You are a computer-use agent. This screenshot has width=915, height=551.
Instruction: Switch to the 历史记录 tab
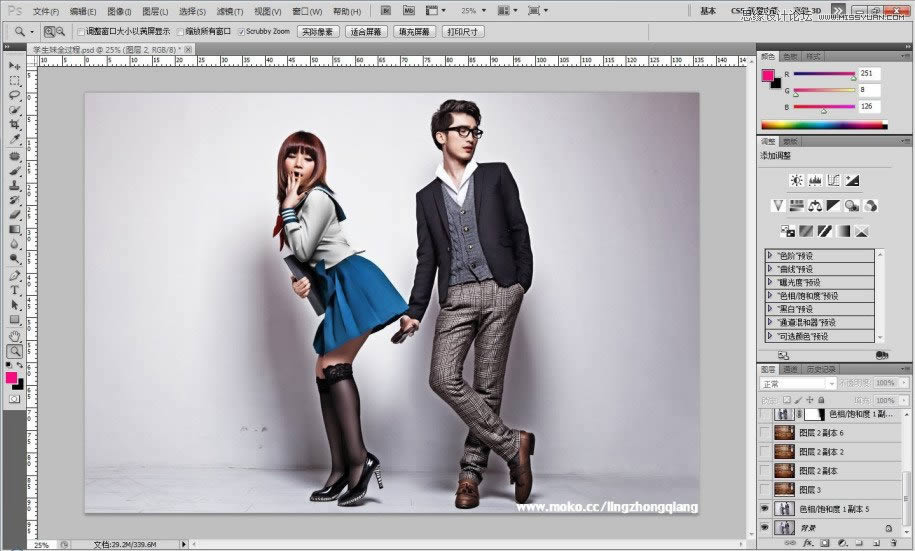coord(821,369)
